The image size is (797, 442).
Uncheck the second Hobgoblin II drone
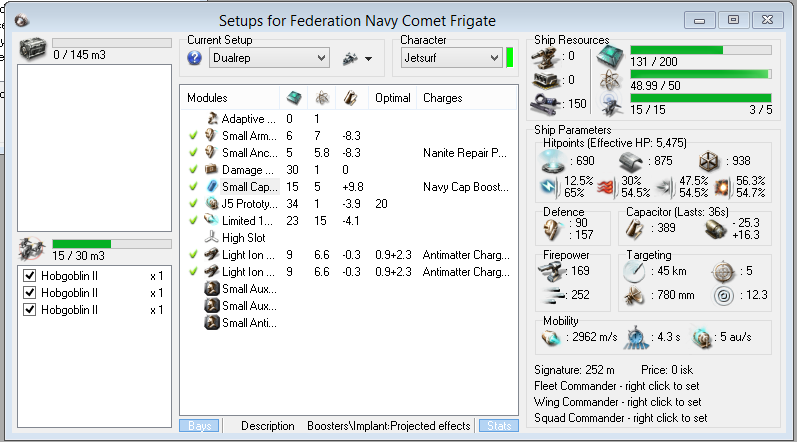(x=29, y=293)
